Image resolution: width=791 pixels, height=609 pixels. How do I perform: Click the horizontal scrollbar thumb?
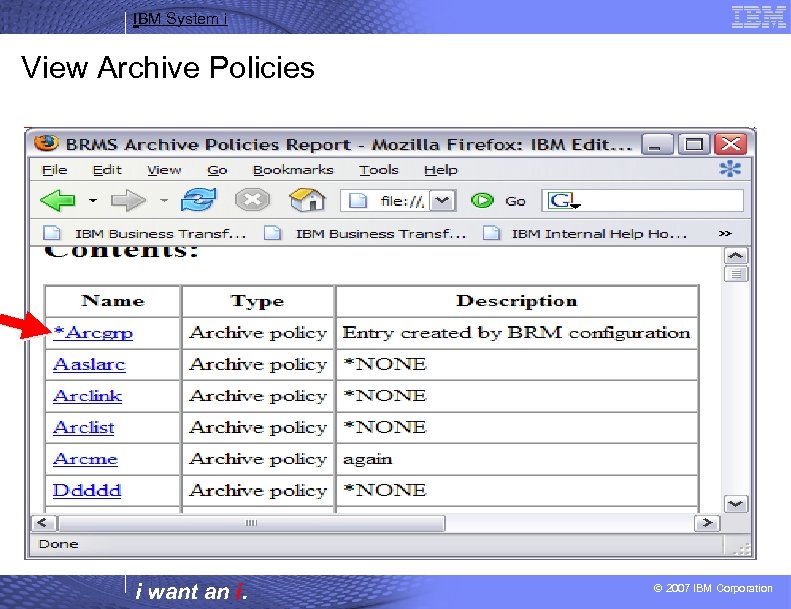click(x=251, y=523)
